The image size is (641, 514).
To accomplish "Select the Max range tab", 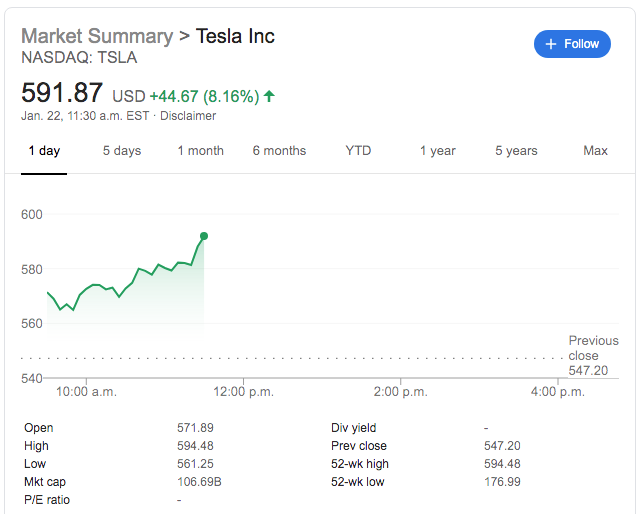I will click(595, 151).
